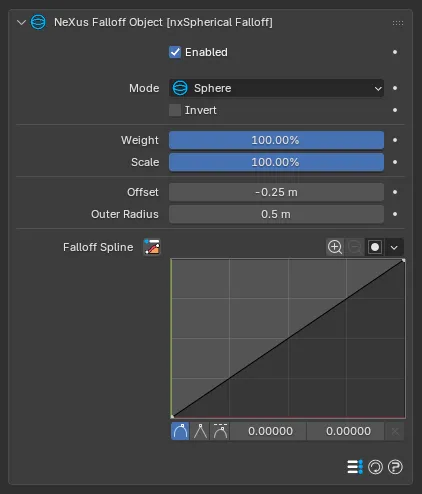
Task: Toggle curve clipping options button
Action: pos(375,247)
